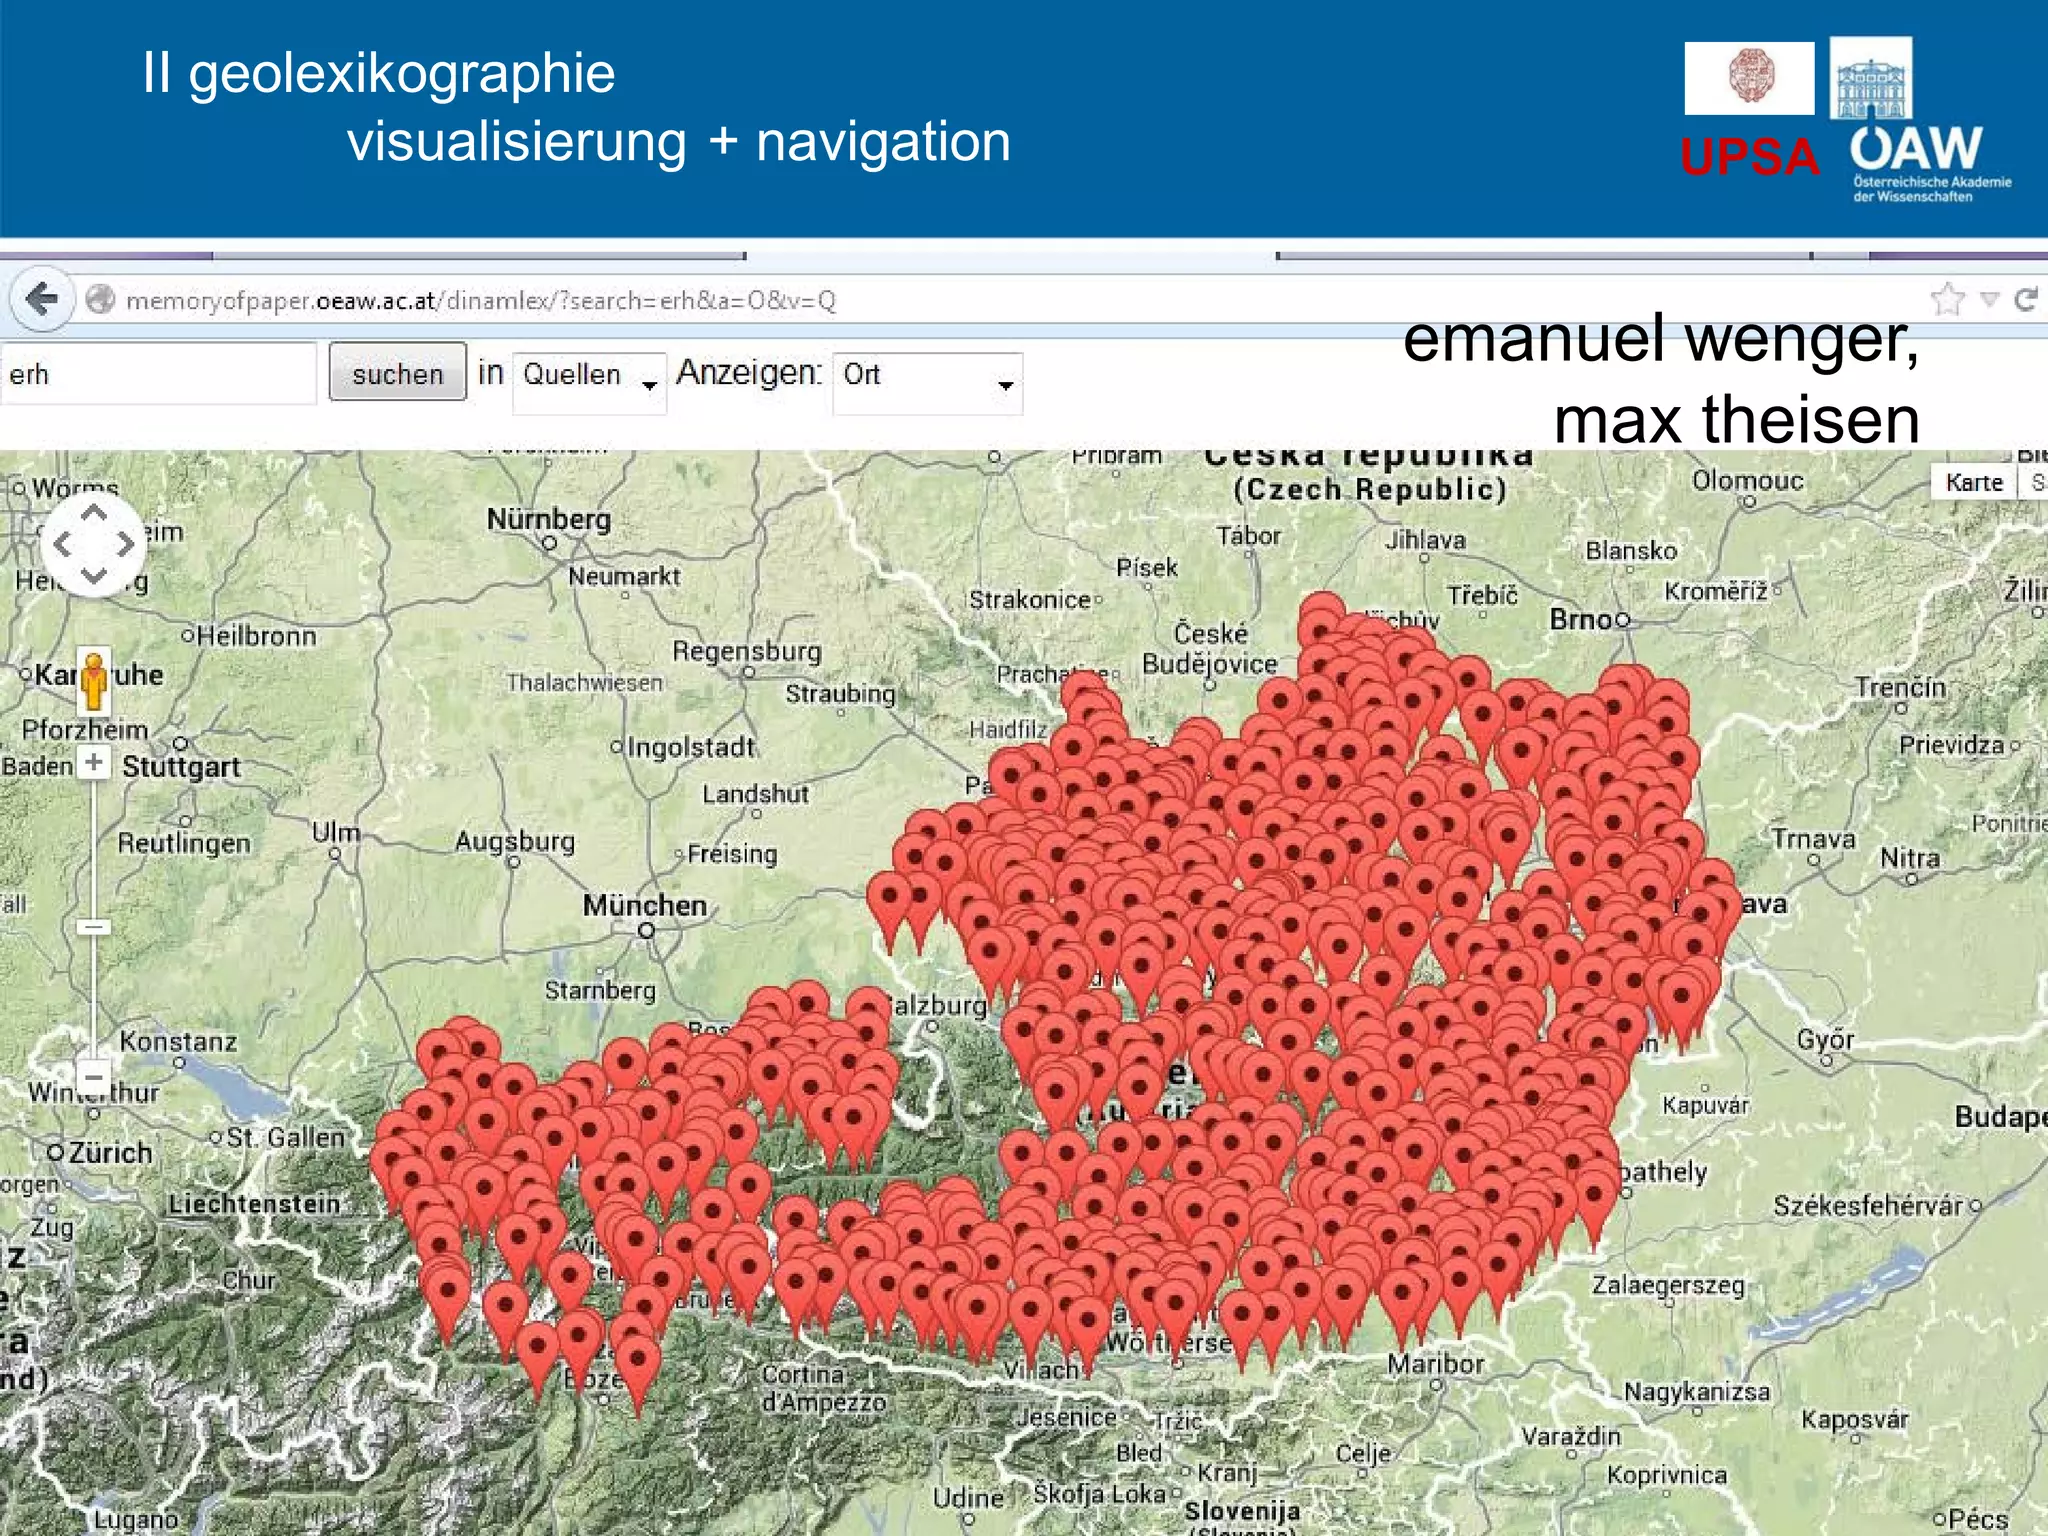
Task: Open bookmark dropdown arrow next to star
Action: coord(1990,299)
